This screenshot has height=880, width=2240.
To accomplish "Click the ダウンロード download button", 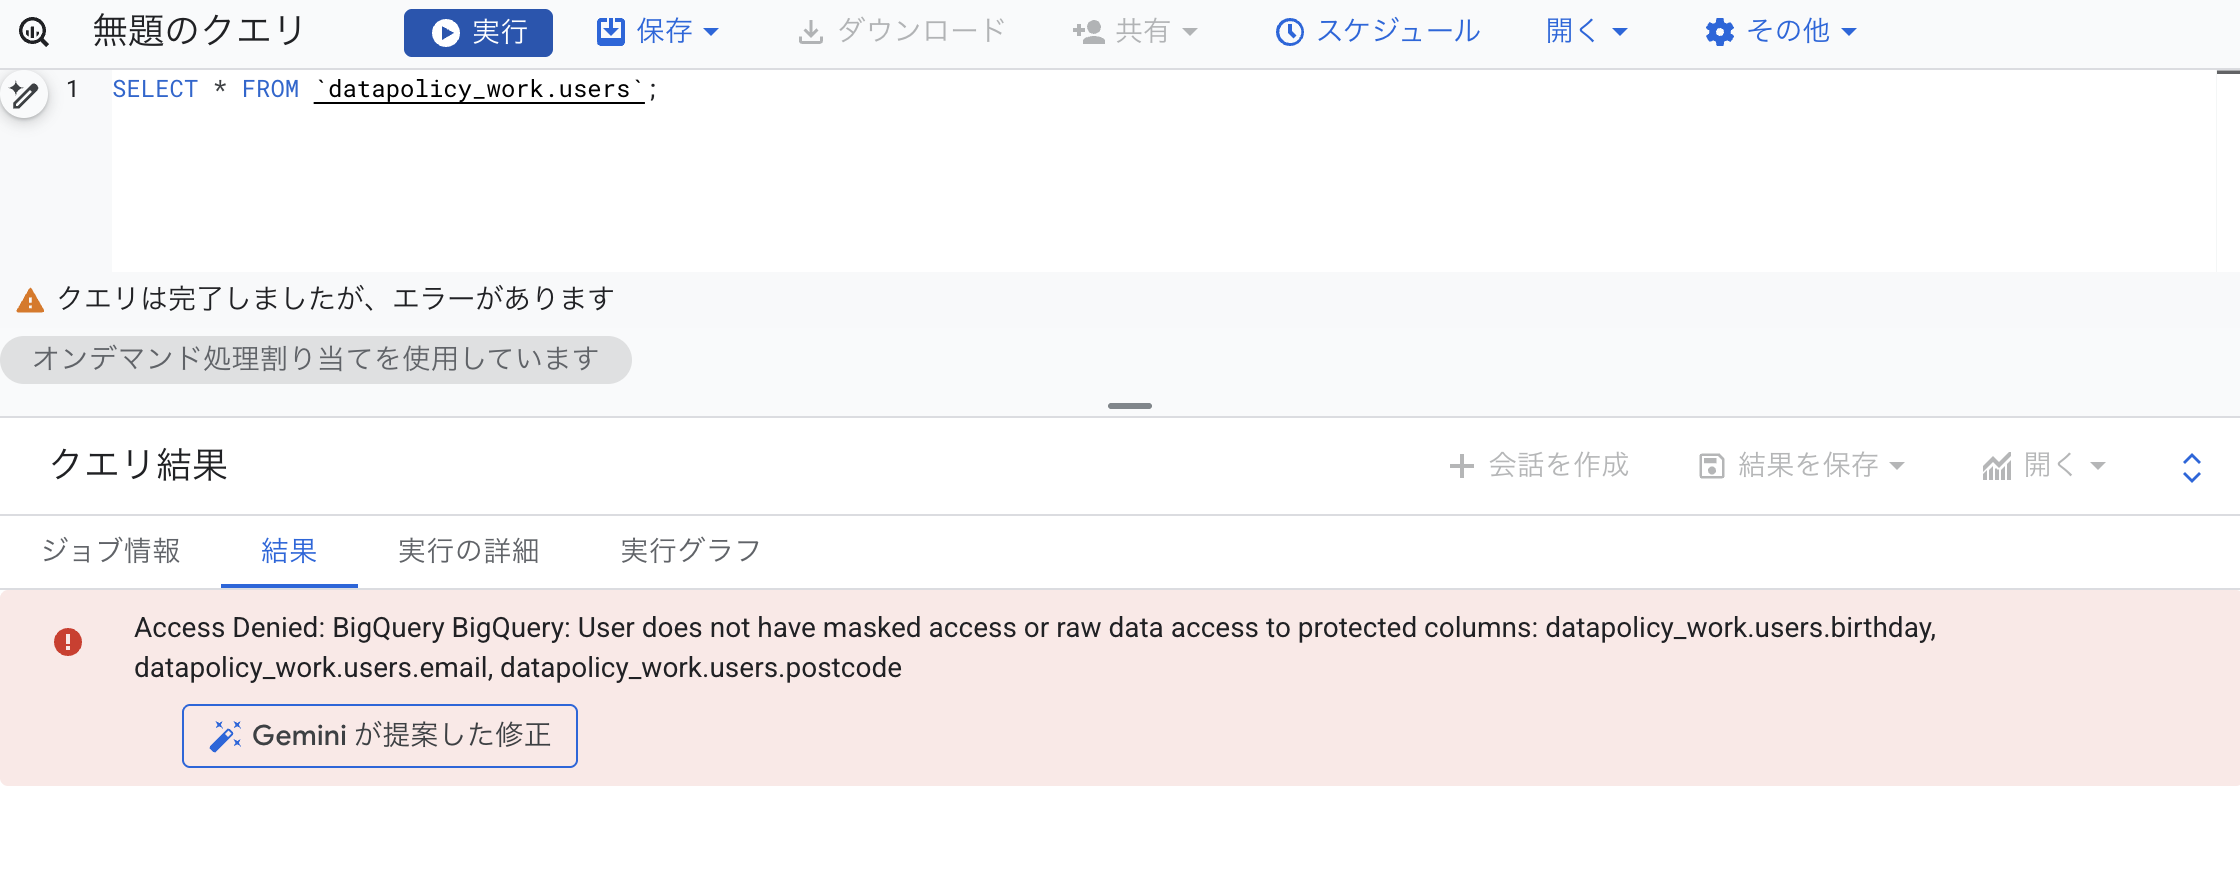I will 901,32.
